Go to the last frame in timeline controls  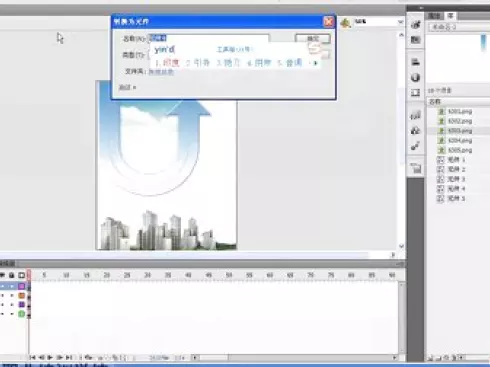69,357
